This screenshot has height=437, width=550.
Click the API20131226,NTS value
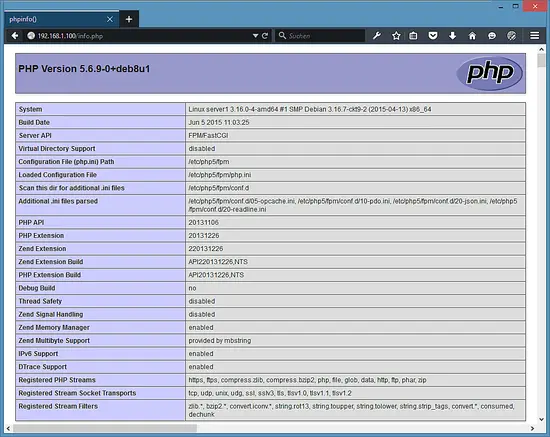(216, 275)
